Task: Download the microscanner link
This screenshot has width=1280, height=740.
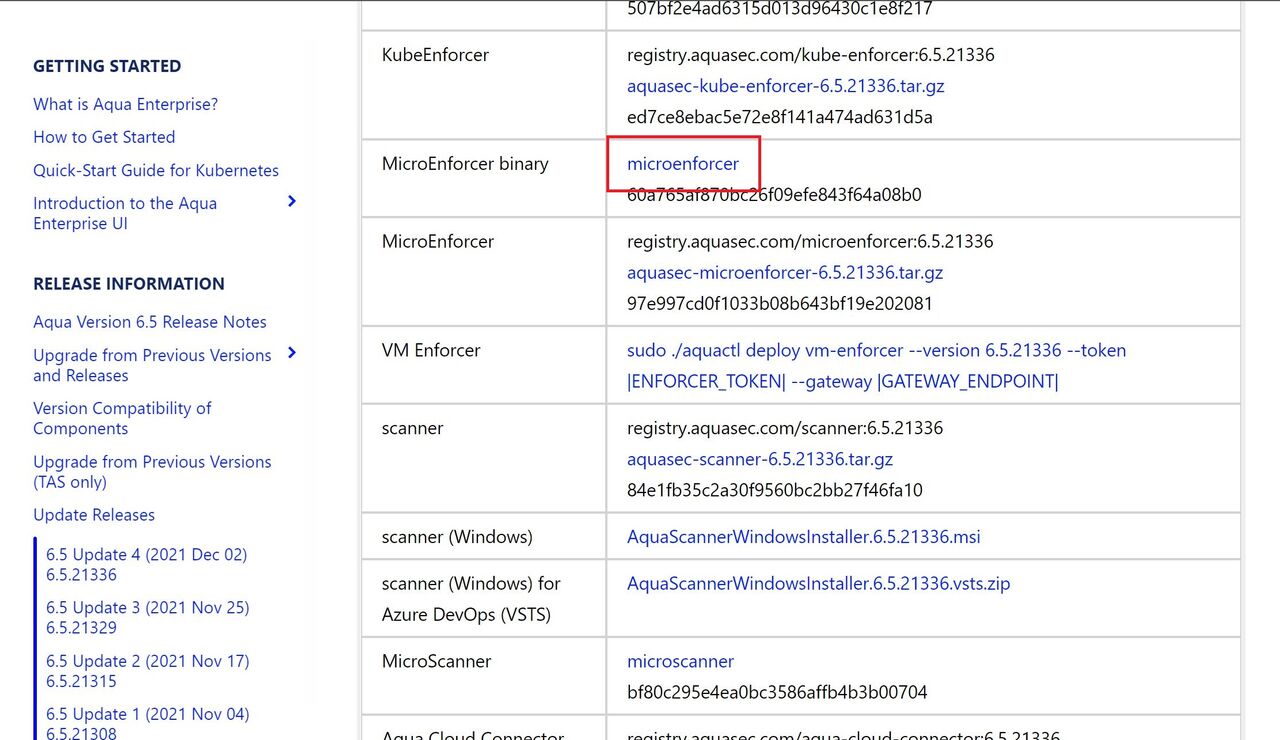Action: (x=680, y=661)
